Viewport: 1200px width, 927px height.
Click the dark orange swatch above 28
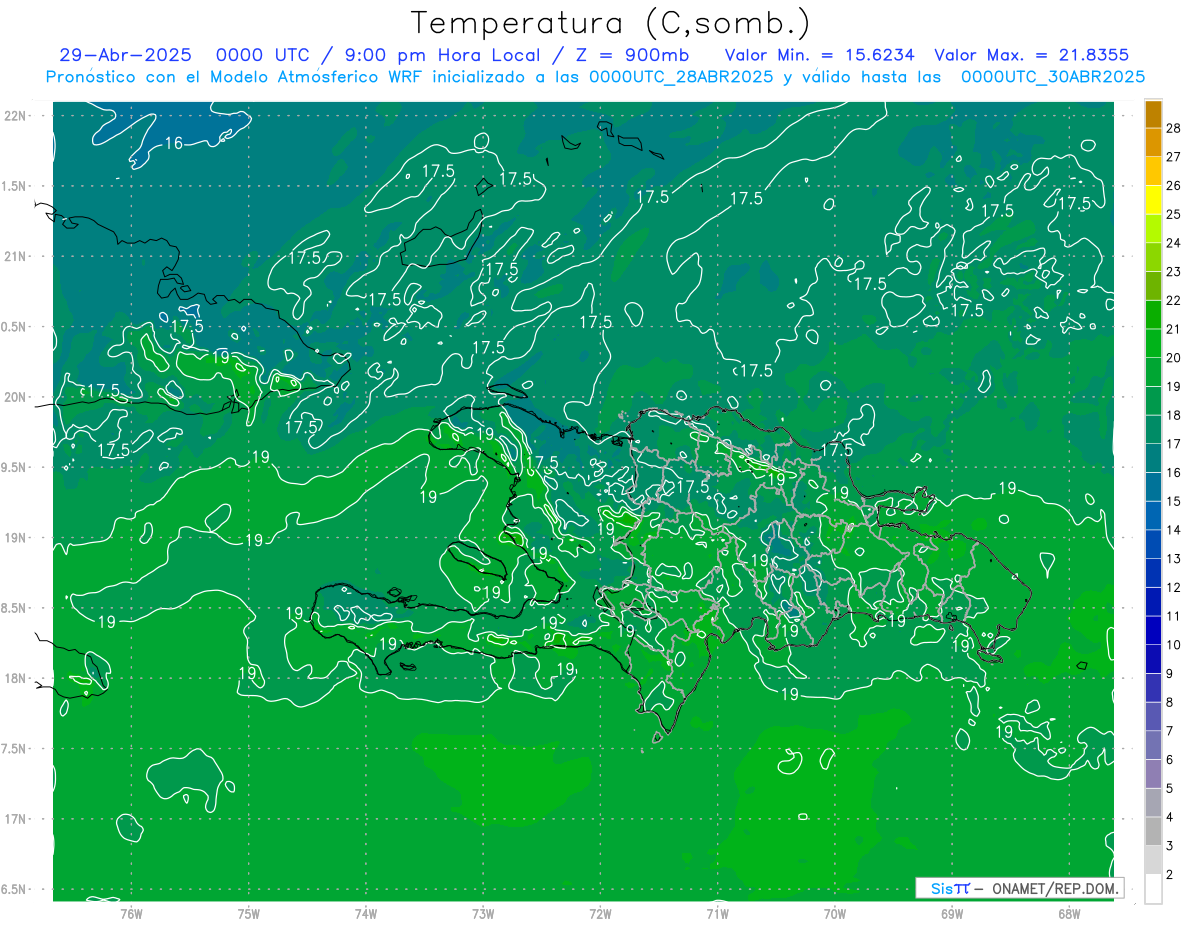coord(1153,115)
